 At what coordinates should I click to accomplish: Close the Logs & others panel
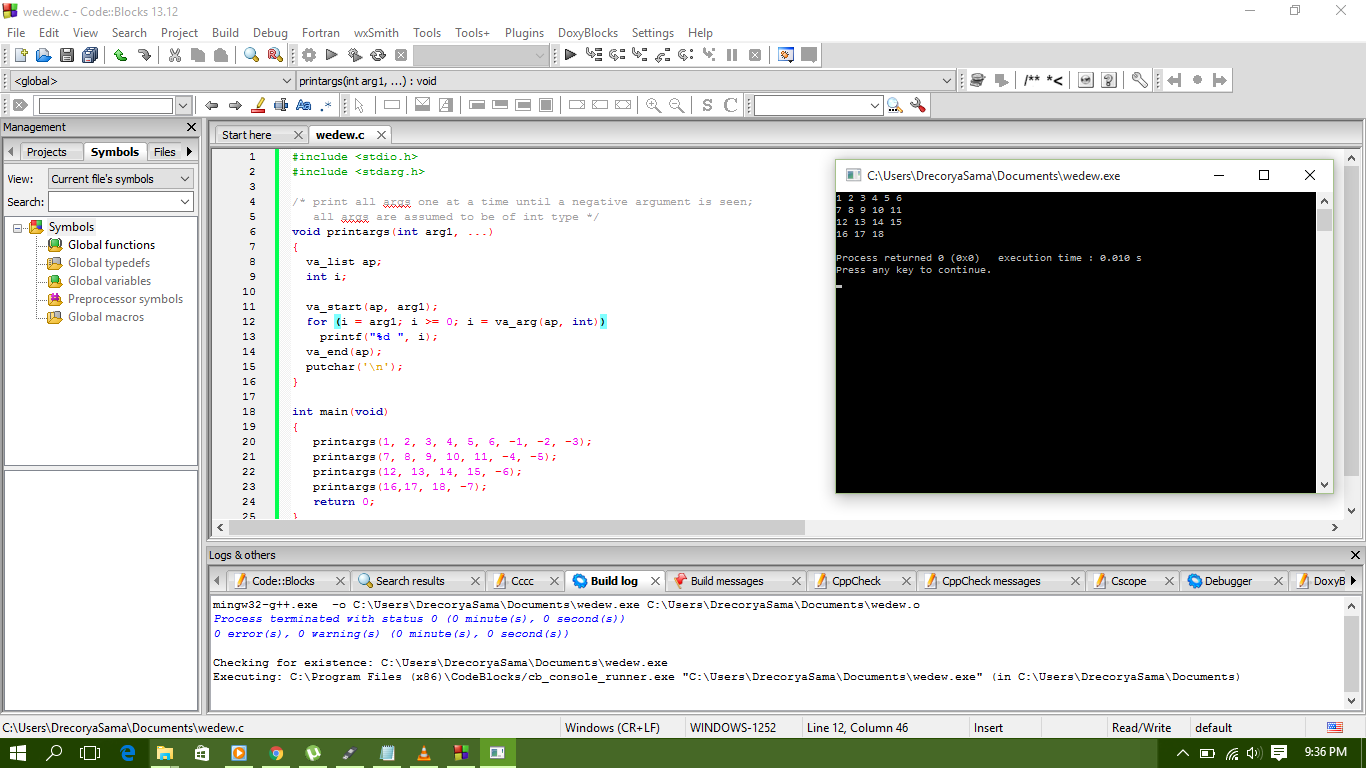(x=1356, y=555)
